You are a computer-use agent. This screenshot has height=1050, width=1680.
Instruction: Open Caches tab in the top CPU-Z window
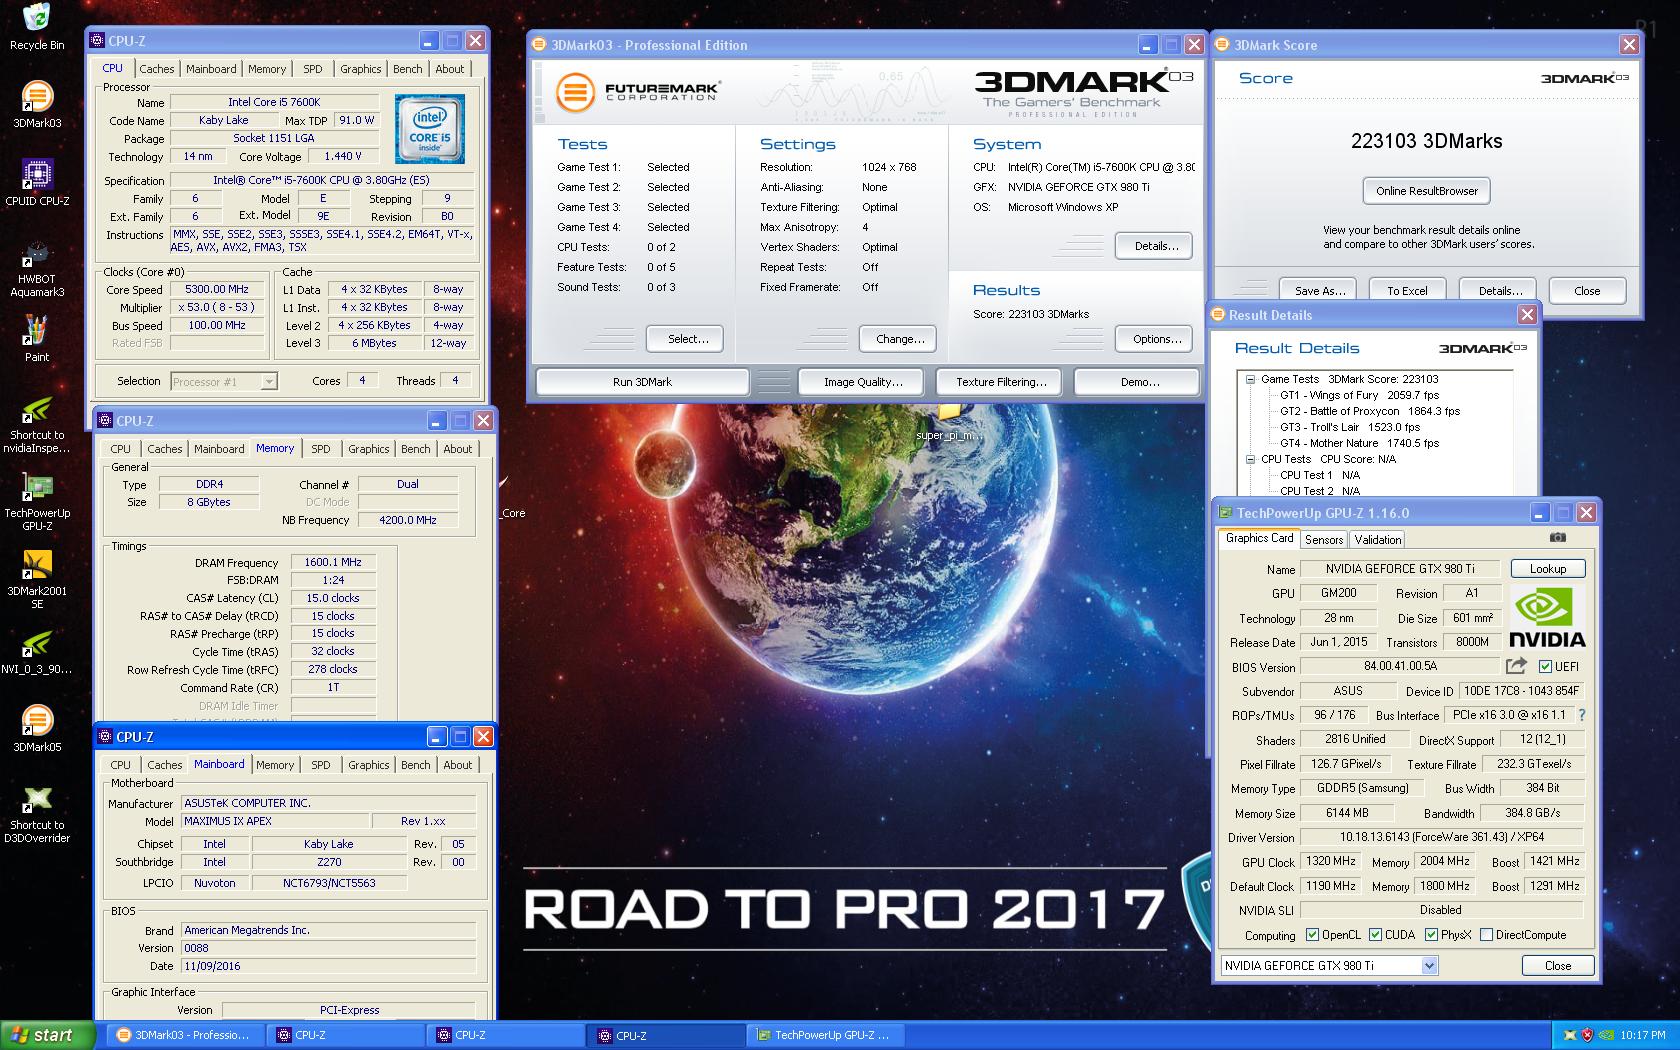[x=157, y=69]
